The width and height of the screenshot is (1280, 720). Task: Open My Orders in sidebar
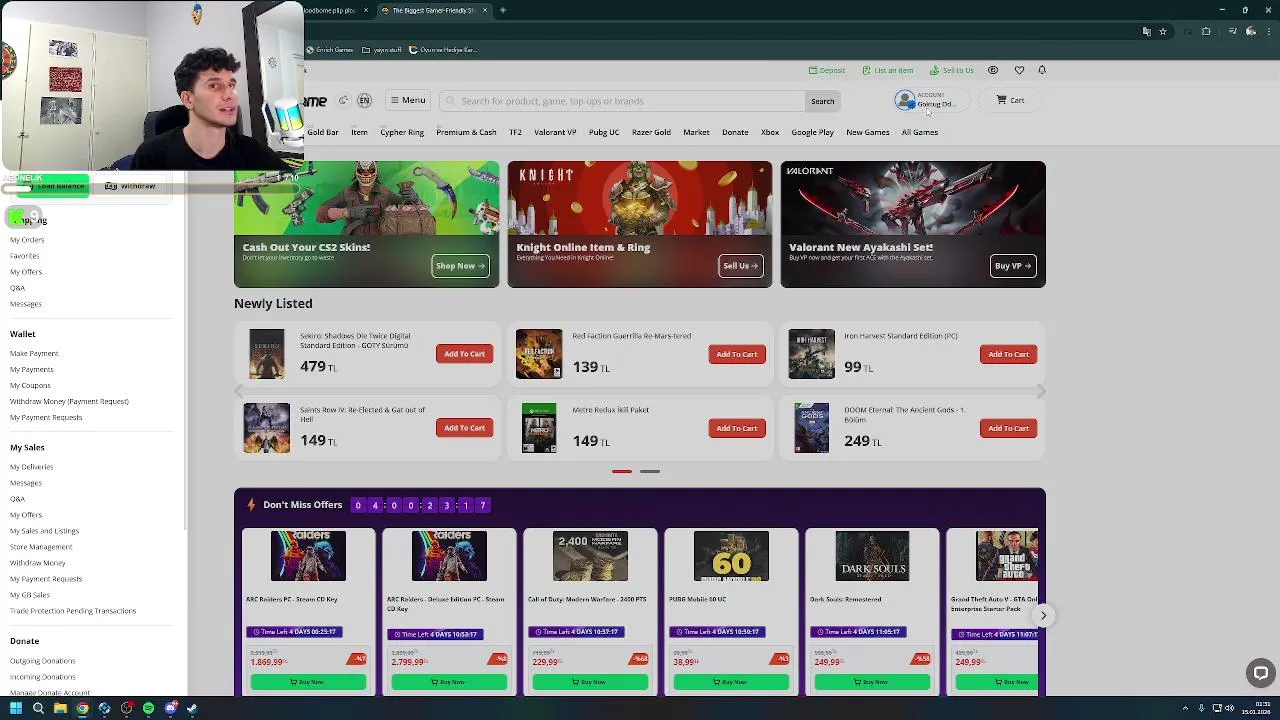(27, 240)
